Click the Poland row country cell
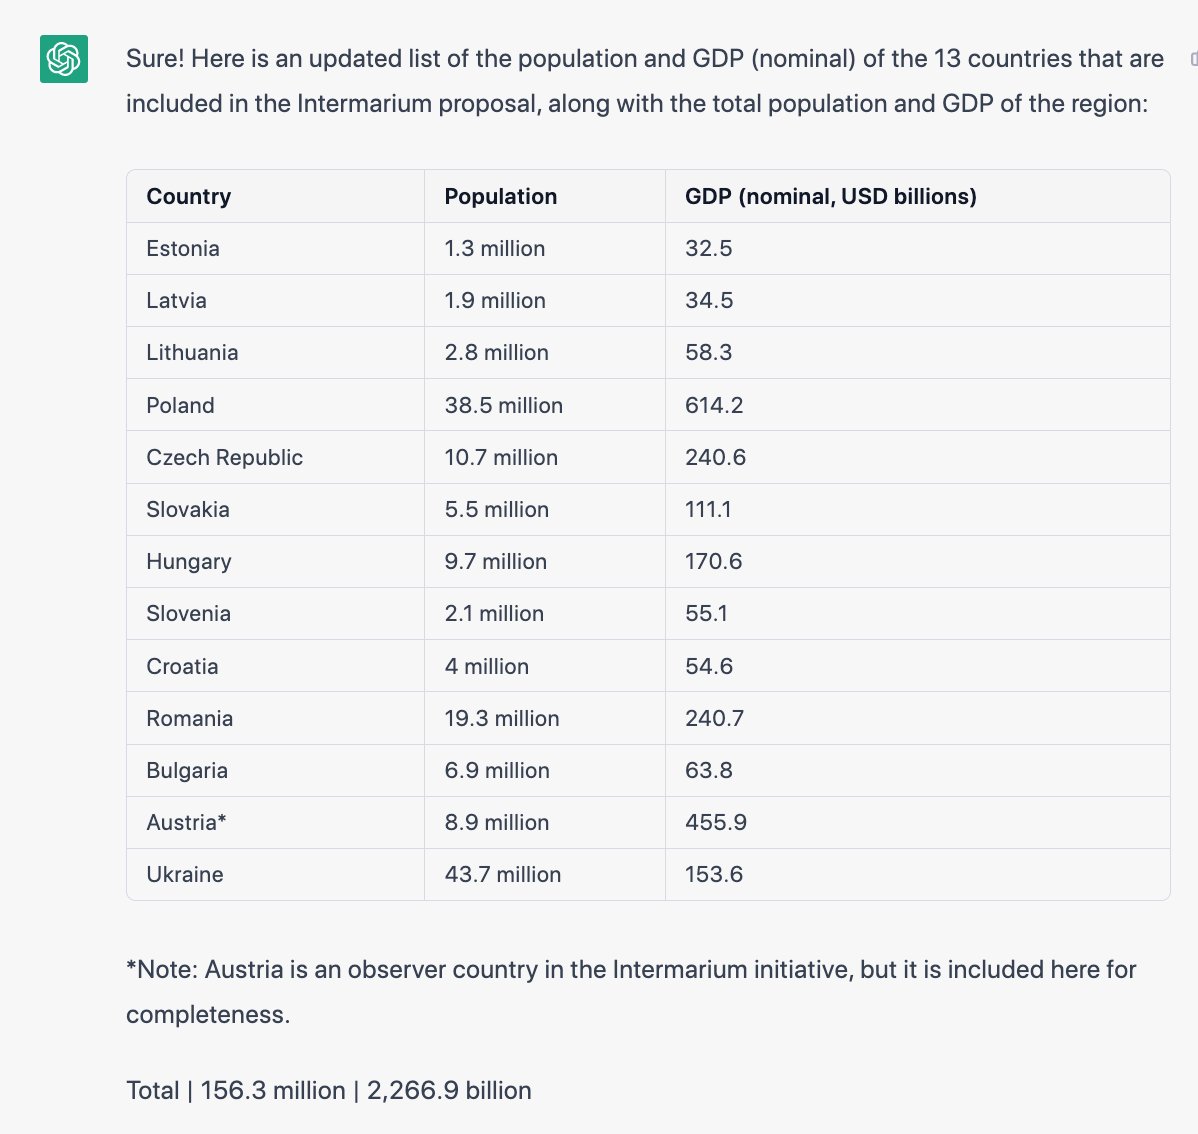1198x1134 pixels. 180,405
